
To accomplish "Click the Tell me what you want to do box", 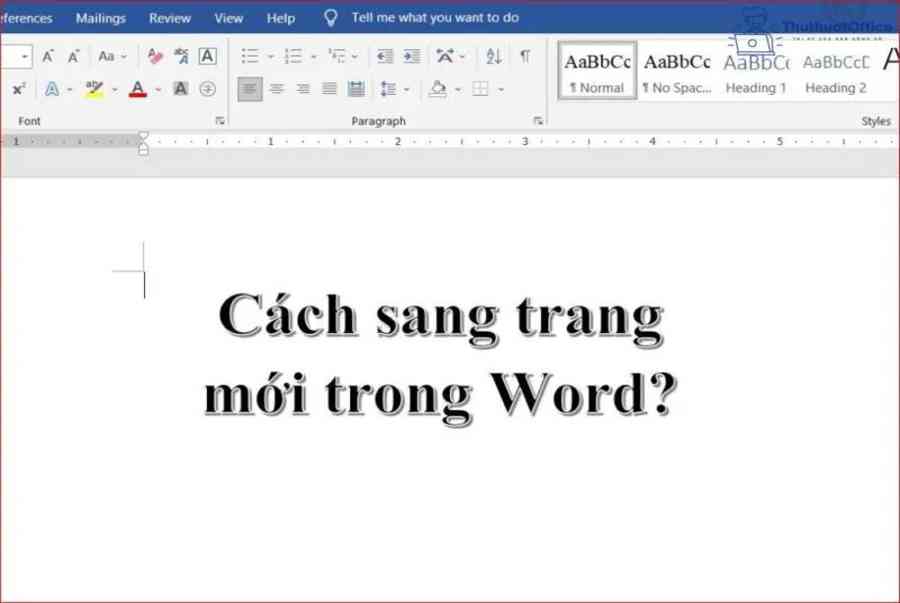I will pyautogui.click(x=435, y=18).
